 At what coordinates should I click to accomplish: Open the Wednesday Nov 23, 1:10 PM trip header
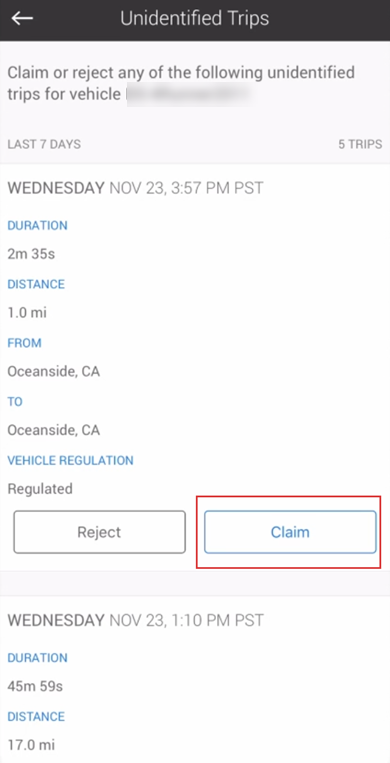pos(135,620)
